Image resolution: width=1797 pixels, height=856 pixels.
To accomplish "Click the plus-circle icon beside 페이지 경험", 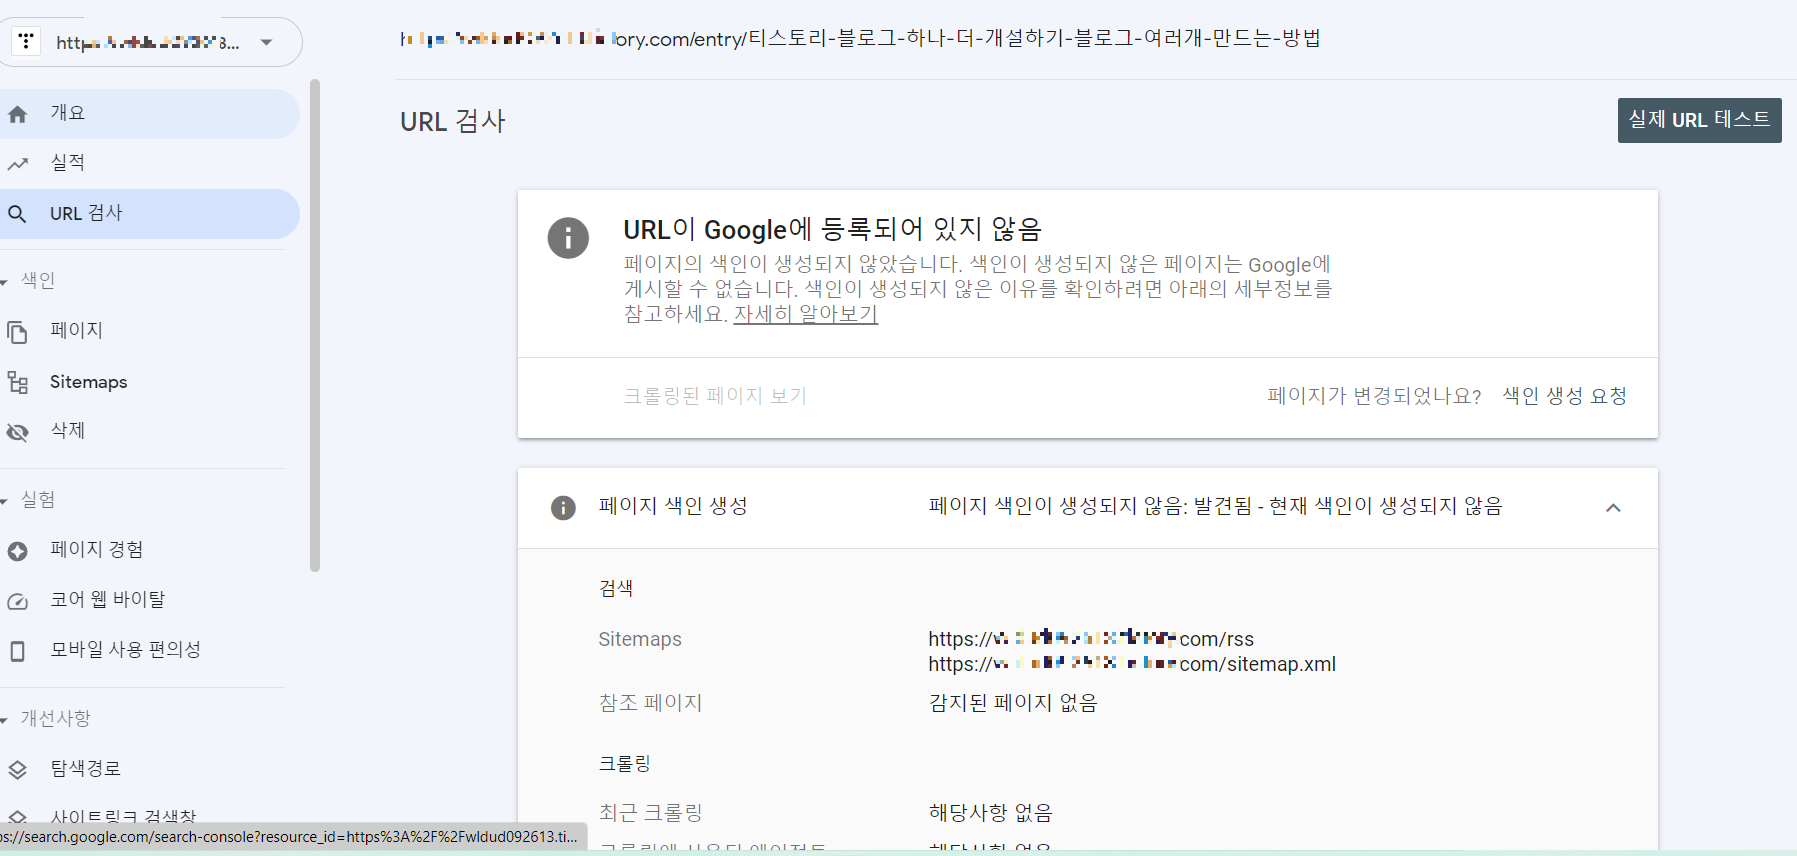I will 17,551.
